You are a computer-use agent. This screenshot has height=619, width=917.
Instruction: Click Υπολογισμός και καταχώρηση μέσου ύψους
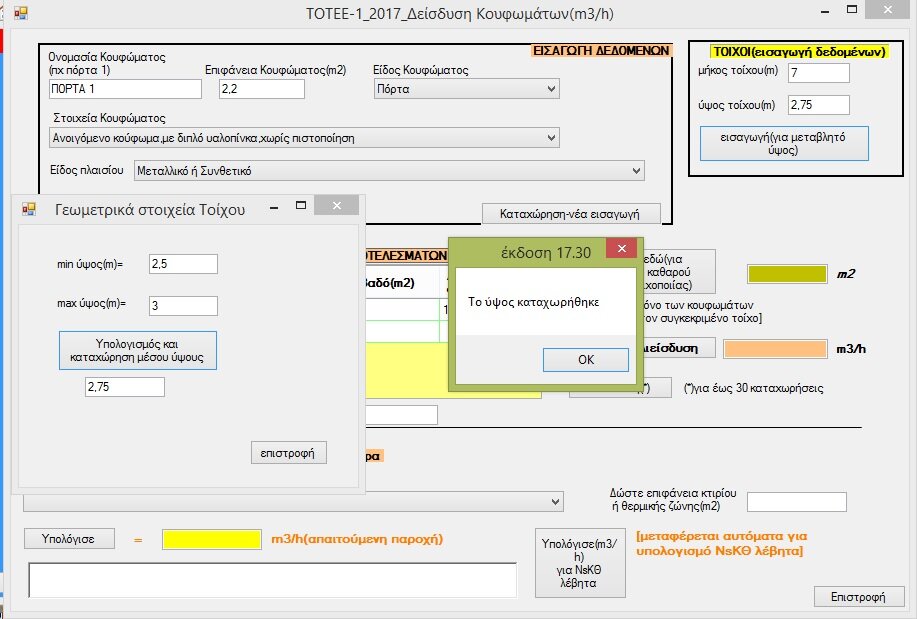(138, 350)
